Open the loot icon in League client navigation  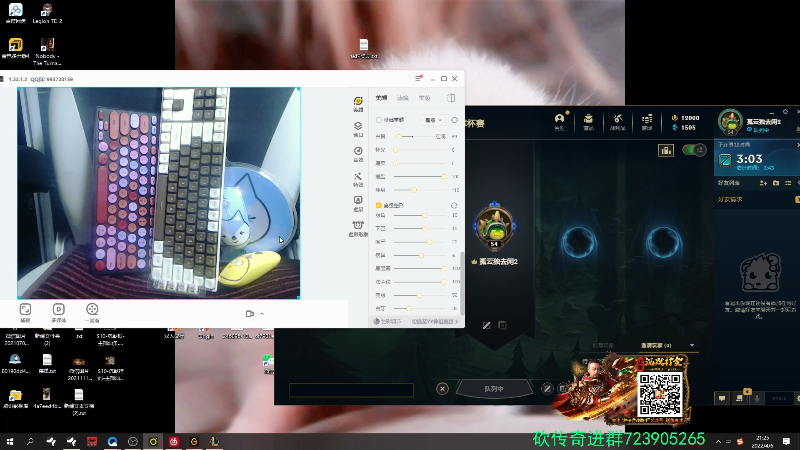(x=617, y=122)
